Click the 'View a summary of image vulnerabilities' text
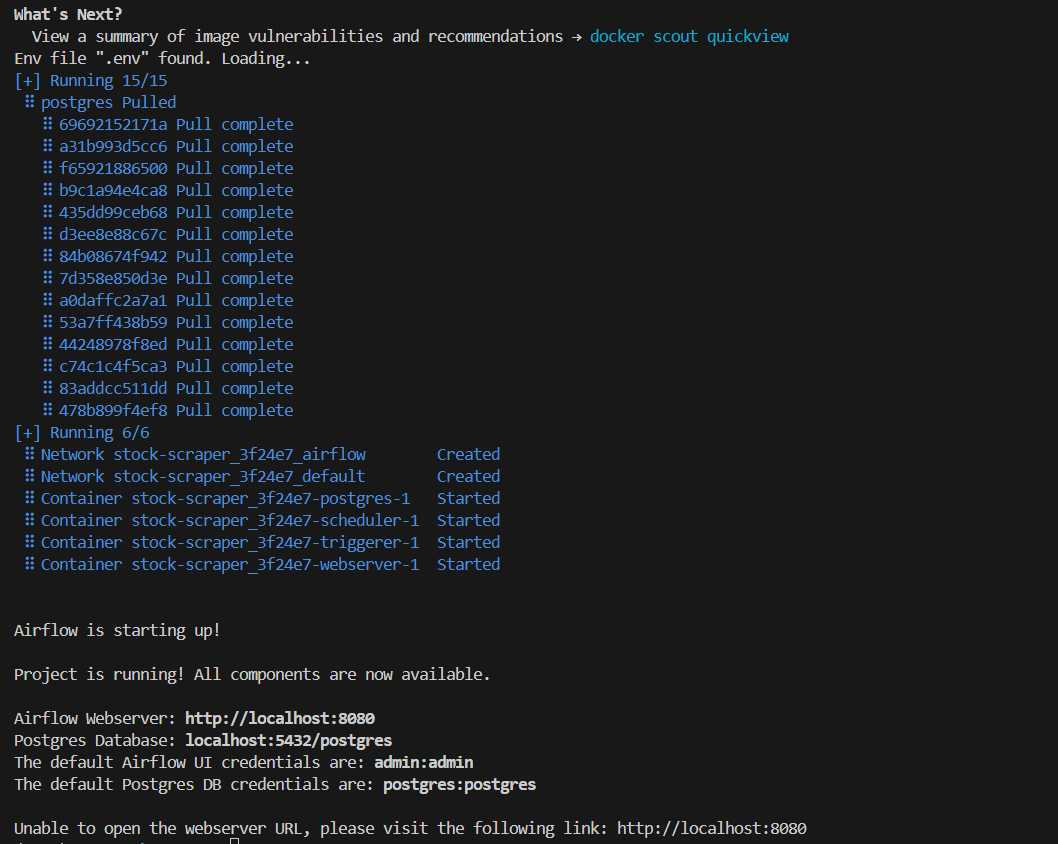 (x=297, y=36)
